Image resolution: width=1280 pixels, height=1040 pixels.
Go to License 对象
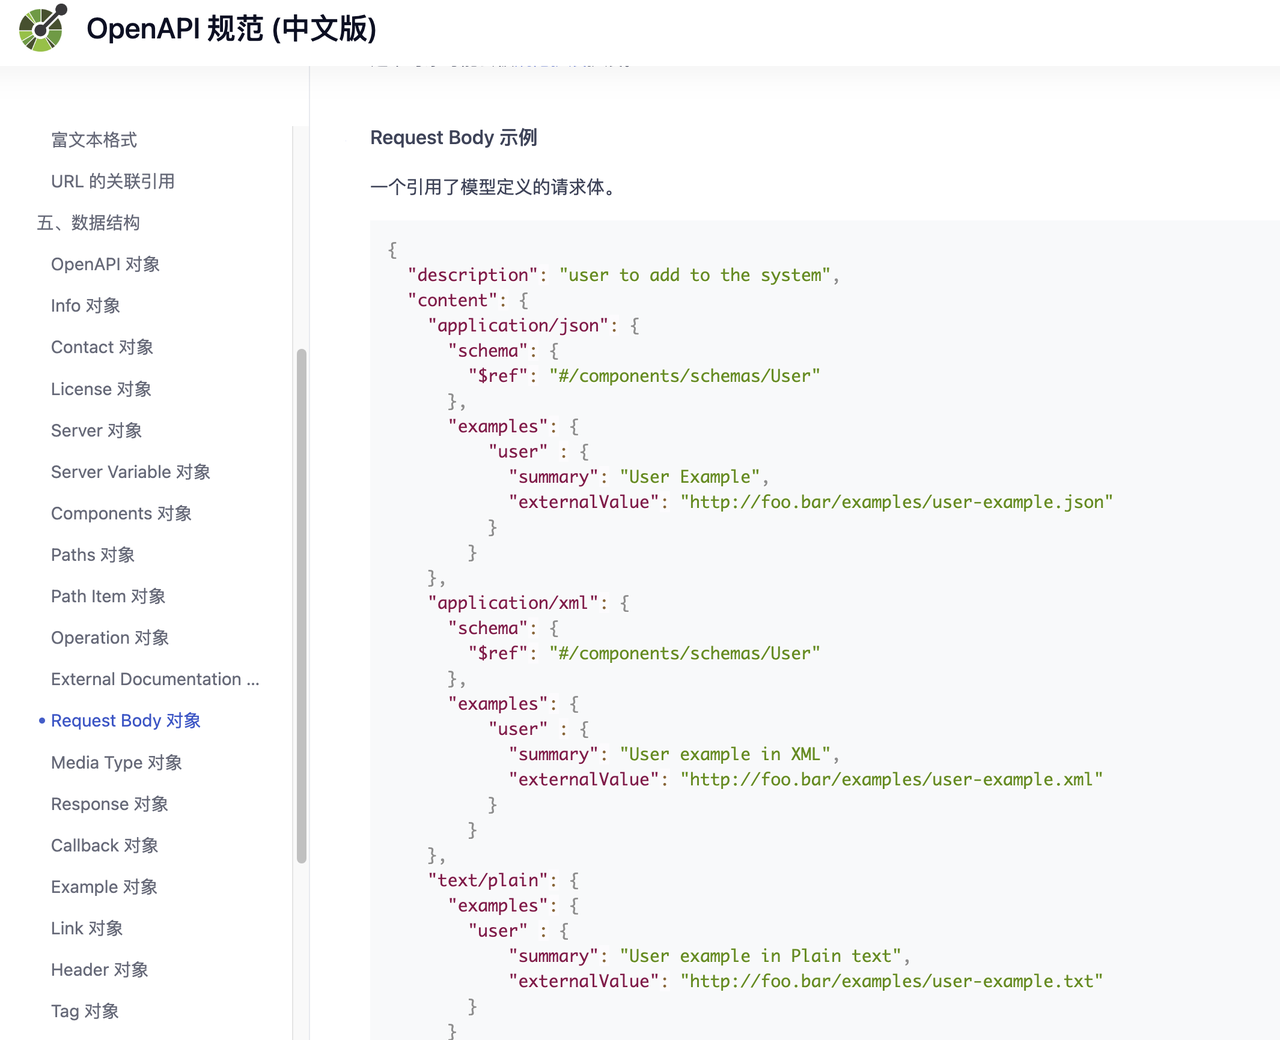(100, 389)
